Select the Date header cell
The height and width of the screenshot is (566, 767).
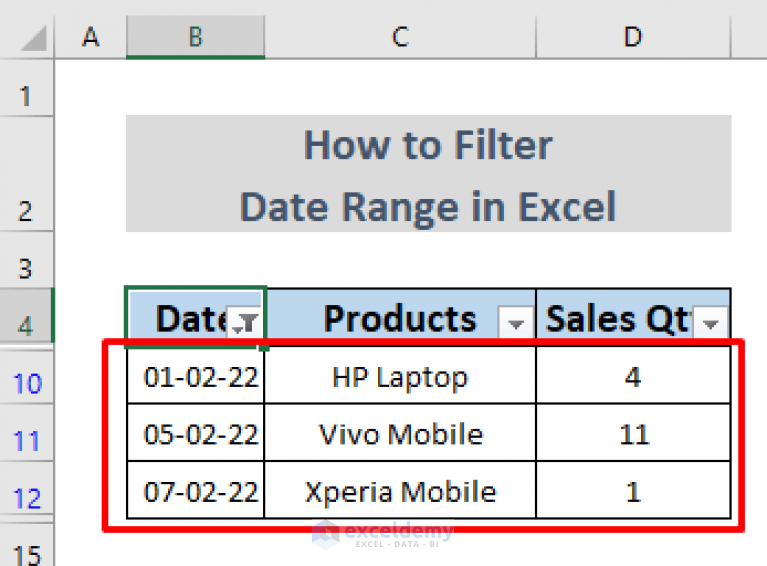pyautogui.click(x=196, y=317)
